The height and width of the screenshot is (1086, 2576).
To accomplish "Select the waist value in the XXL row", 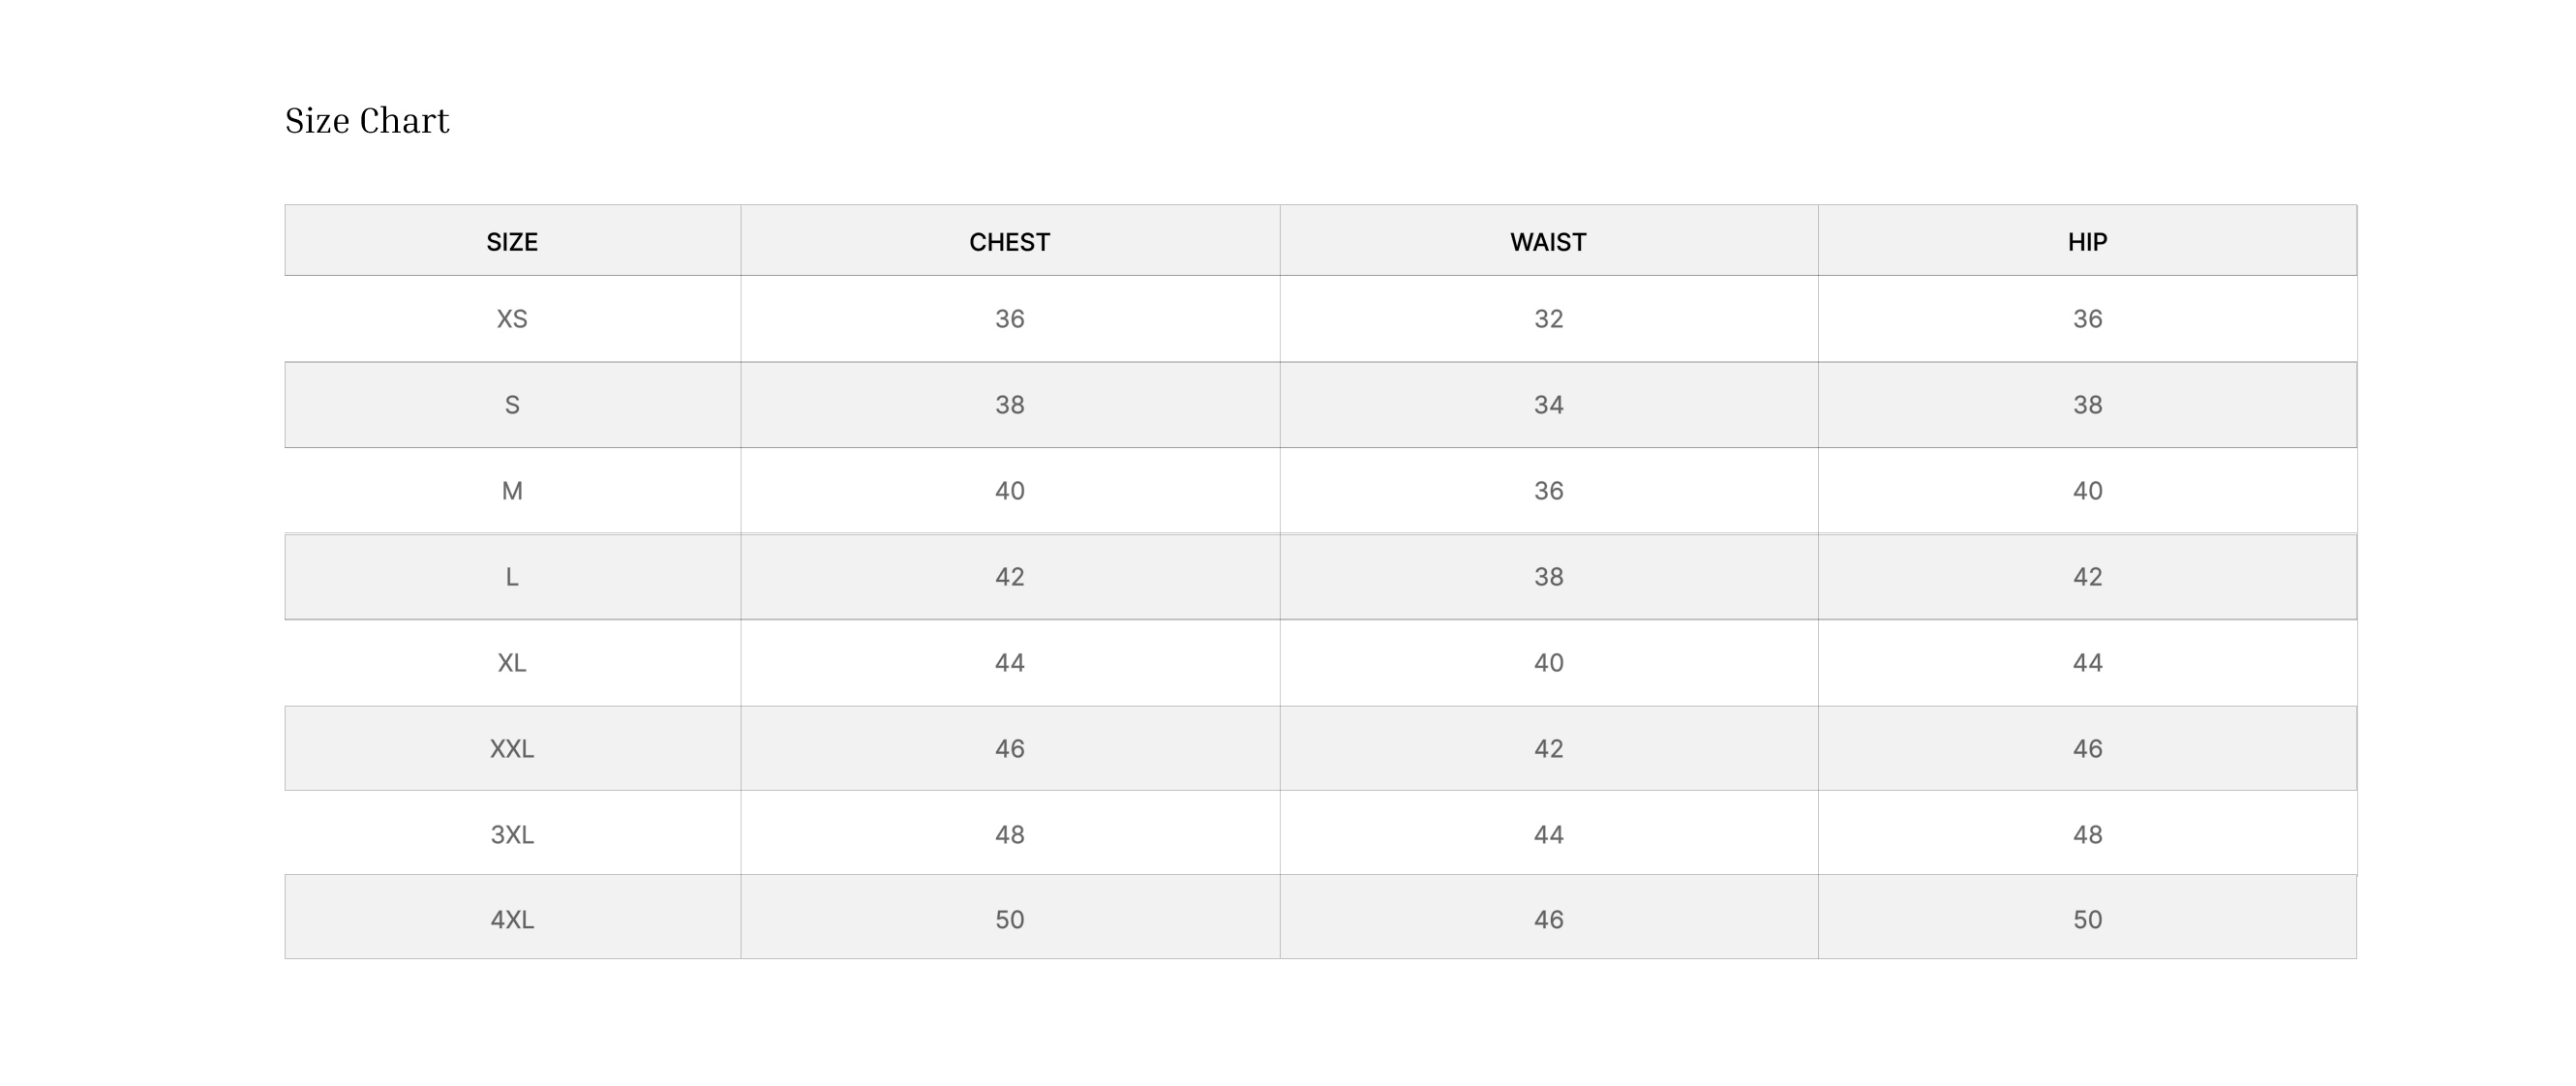I will point(1548,749).
